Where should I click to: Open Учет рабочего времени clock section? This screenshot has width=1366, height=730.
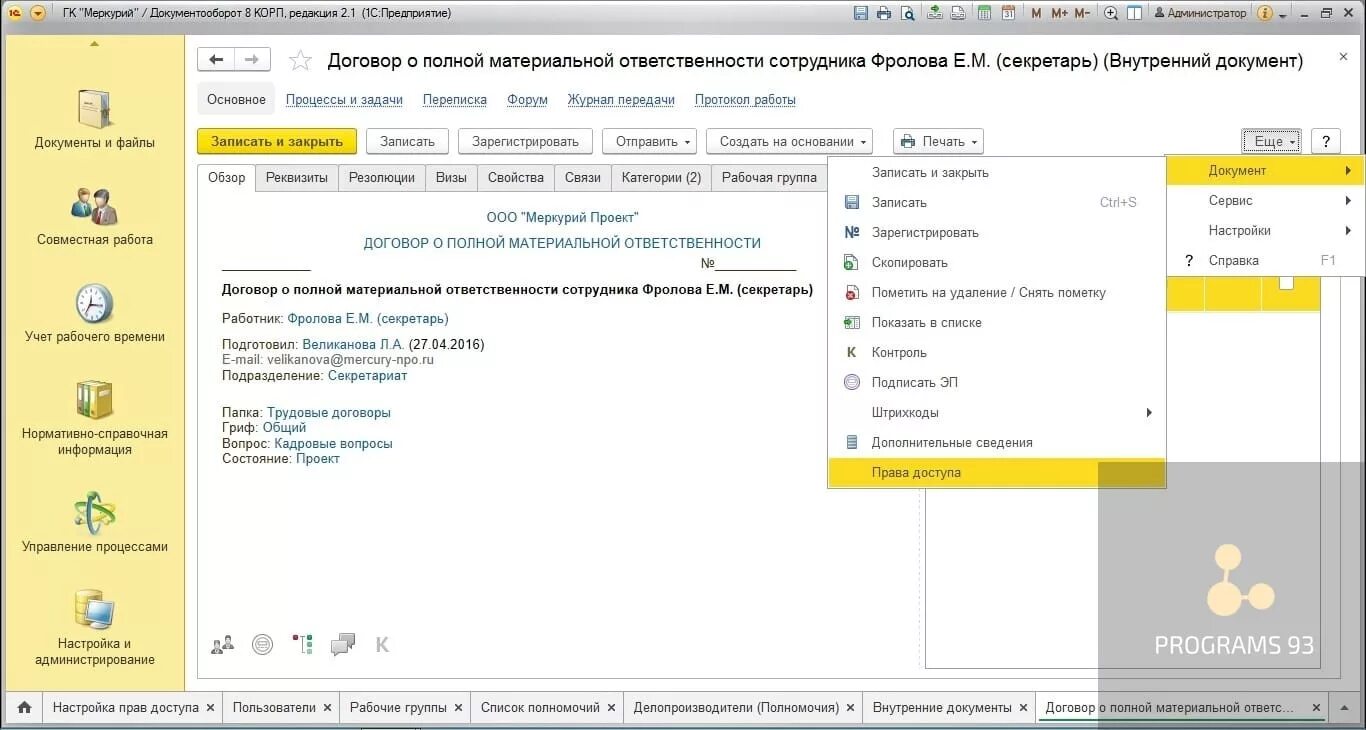[x=95, y=314]
